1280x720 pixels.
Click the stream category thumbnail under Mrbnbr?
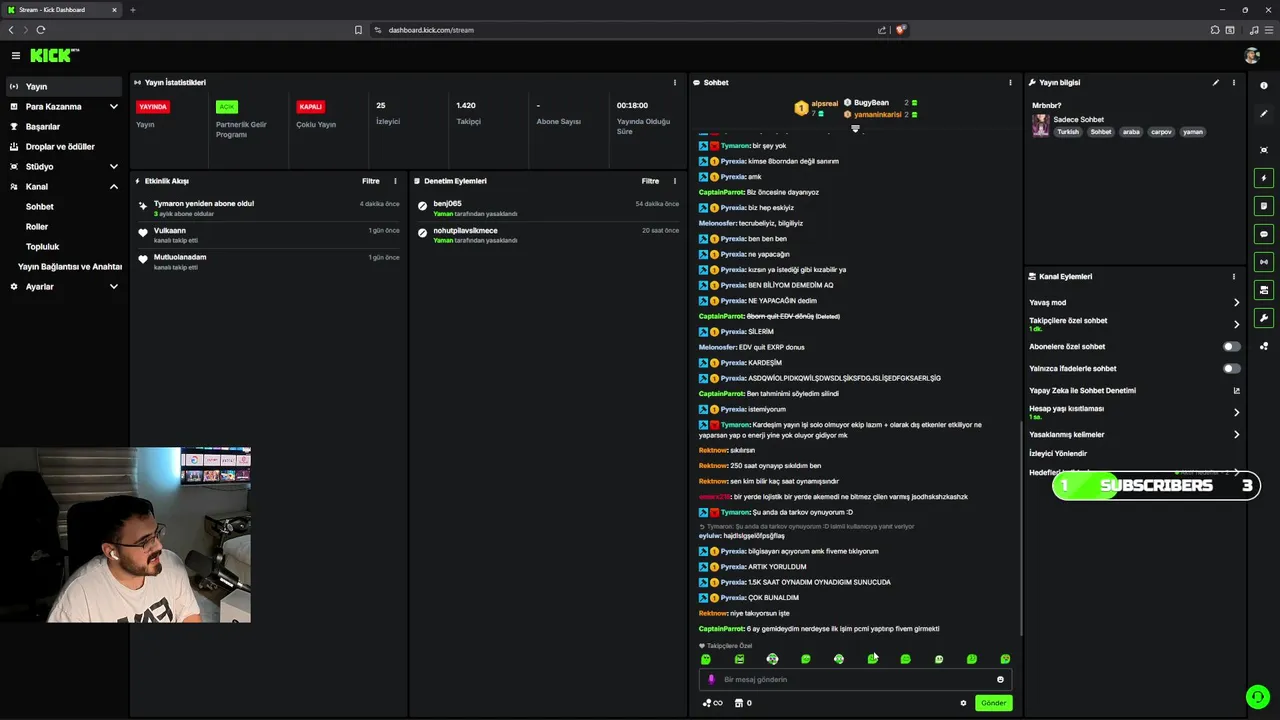point(1041,125)
